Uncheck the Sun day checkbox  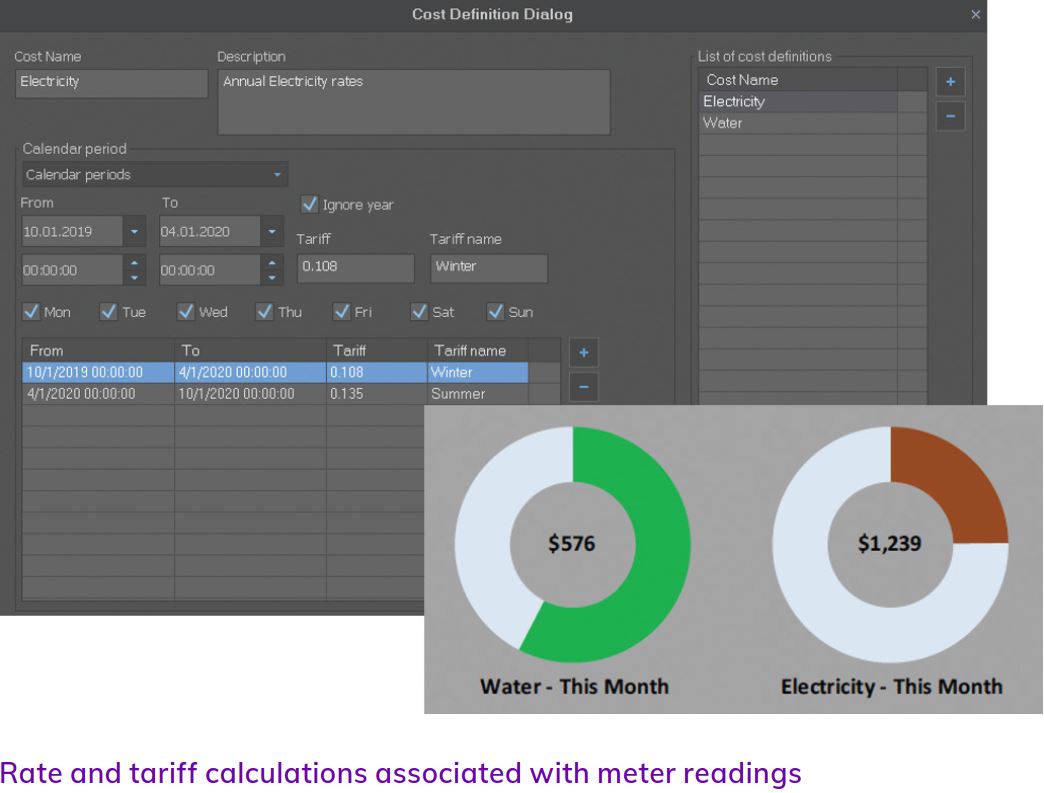pos(496,312)
